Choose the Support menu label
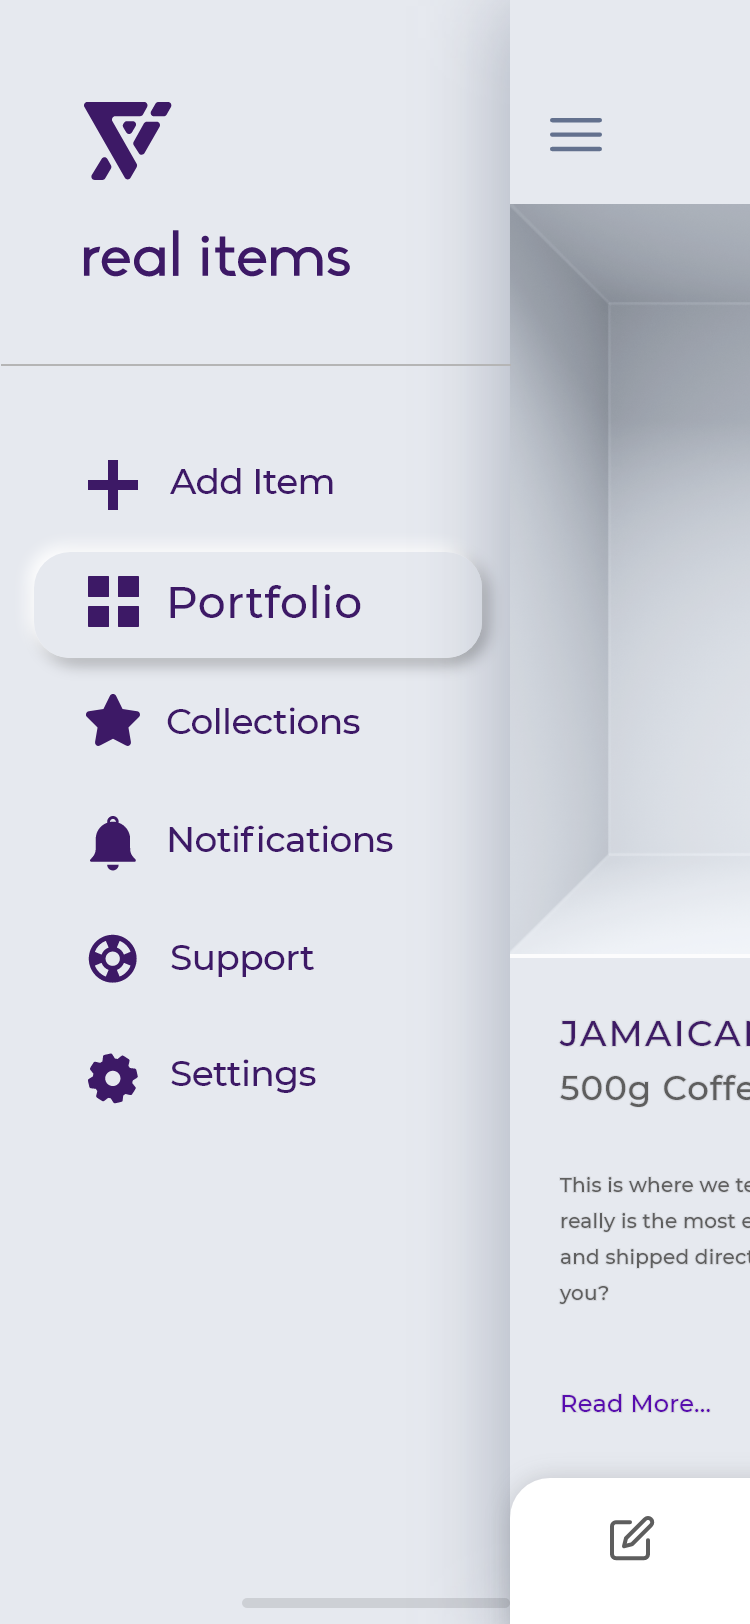 (x=242, y=959)
